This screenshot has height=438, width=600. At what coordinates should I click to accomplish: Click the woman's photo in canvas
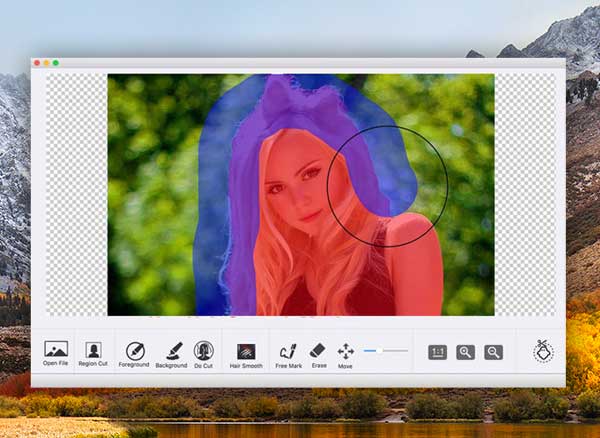coord(301,195)
